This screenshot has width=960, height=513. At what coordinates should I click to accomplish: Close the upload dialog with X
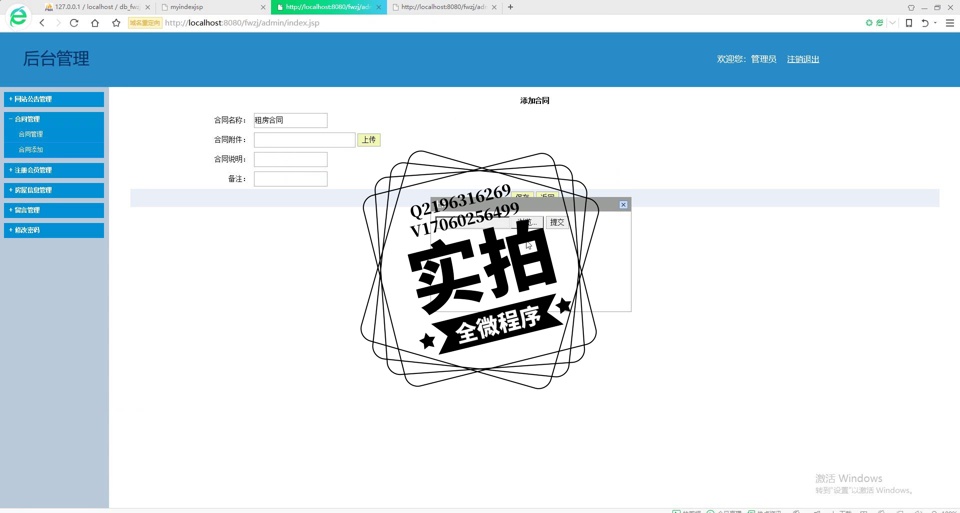pyautogui.click(x=623, y=205)
